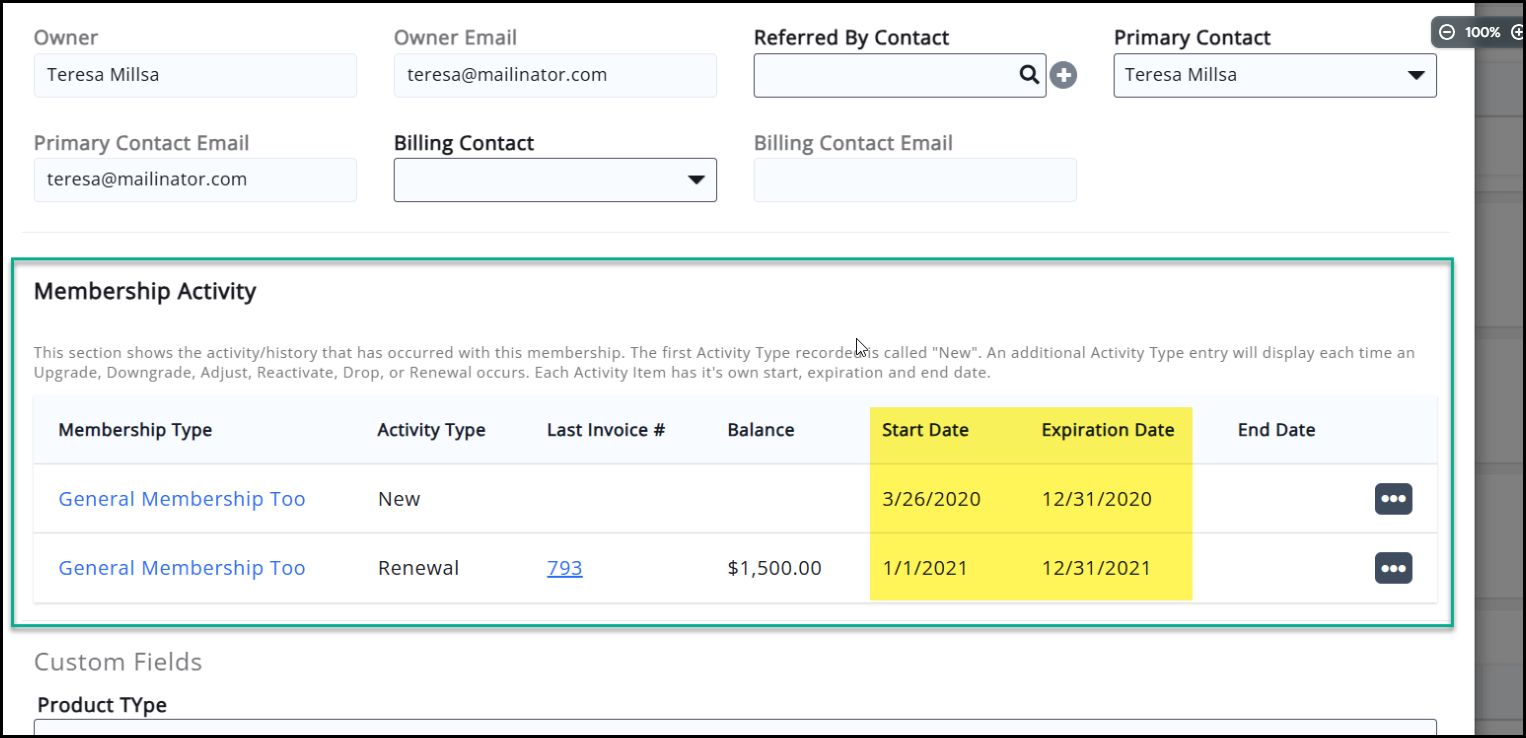Click the Expiration Date column header
This screenshot has width=1526, height=738.
pos(1107,430)
